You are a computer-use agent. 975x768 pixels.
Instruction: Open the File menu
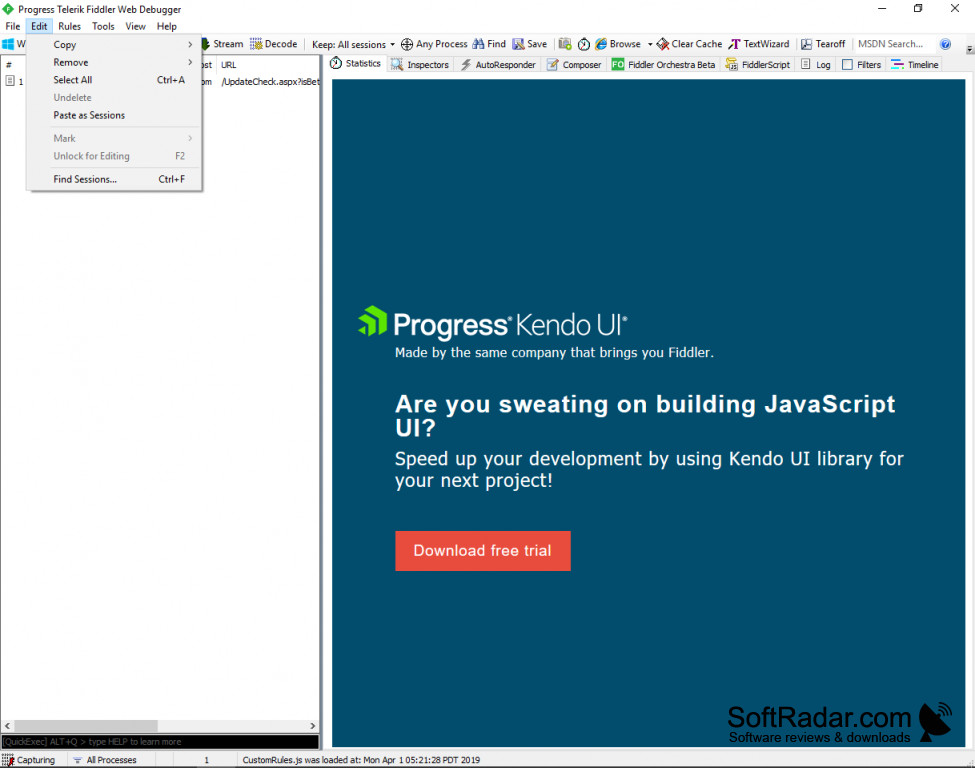13,26
